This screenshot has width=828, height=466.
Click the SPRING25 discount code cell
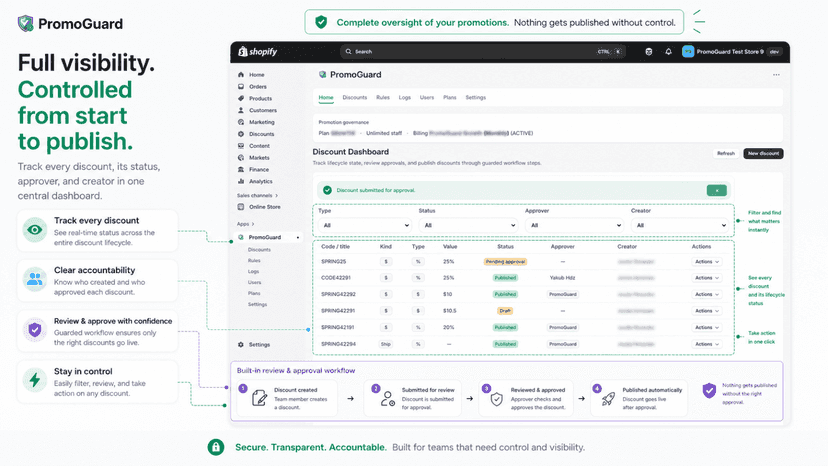[333, 262]
